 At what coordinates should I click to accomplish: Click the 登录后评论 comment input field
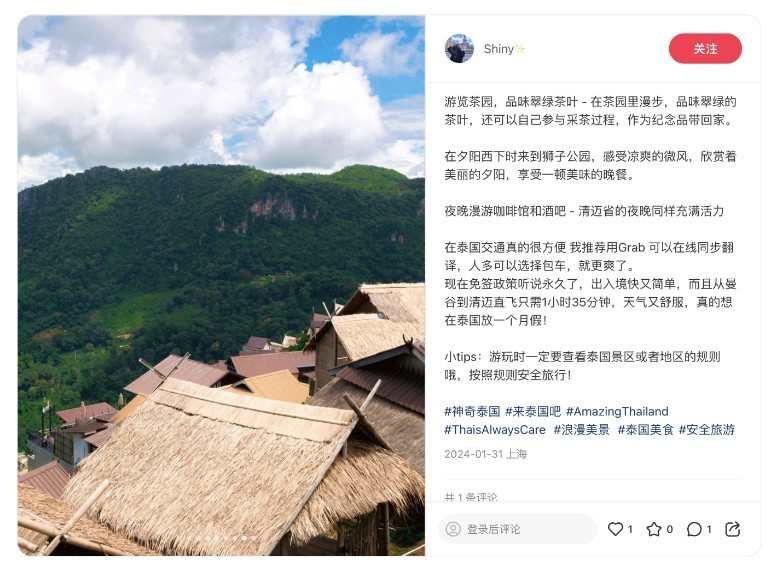click(x=518, y=529)
